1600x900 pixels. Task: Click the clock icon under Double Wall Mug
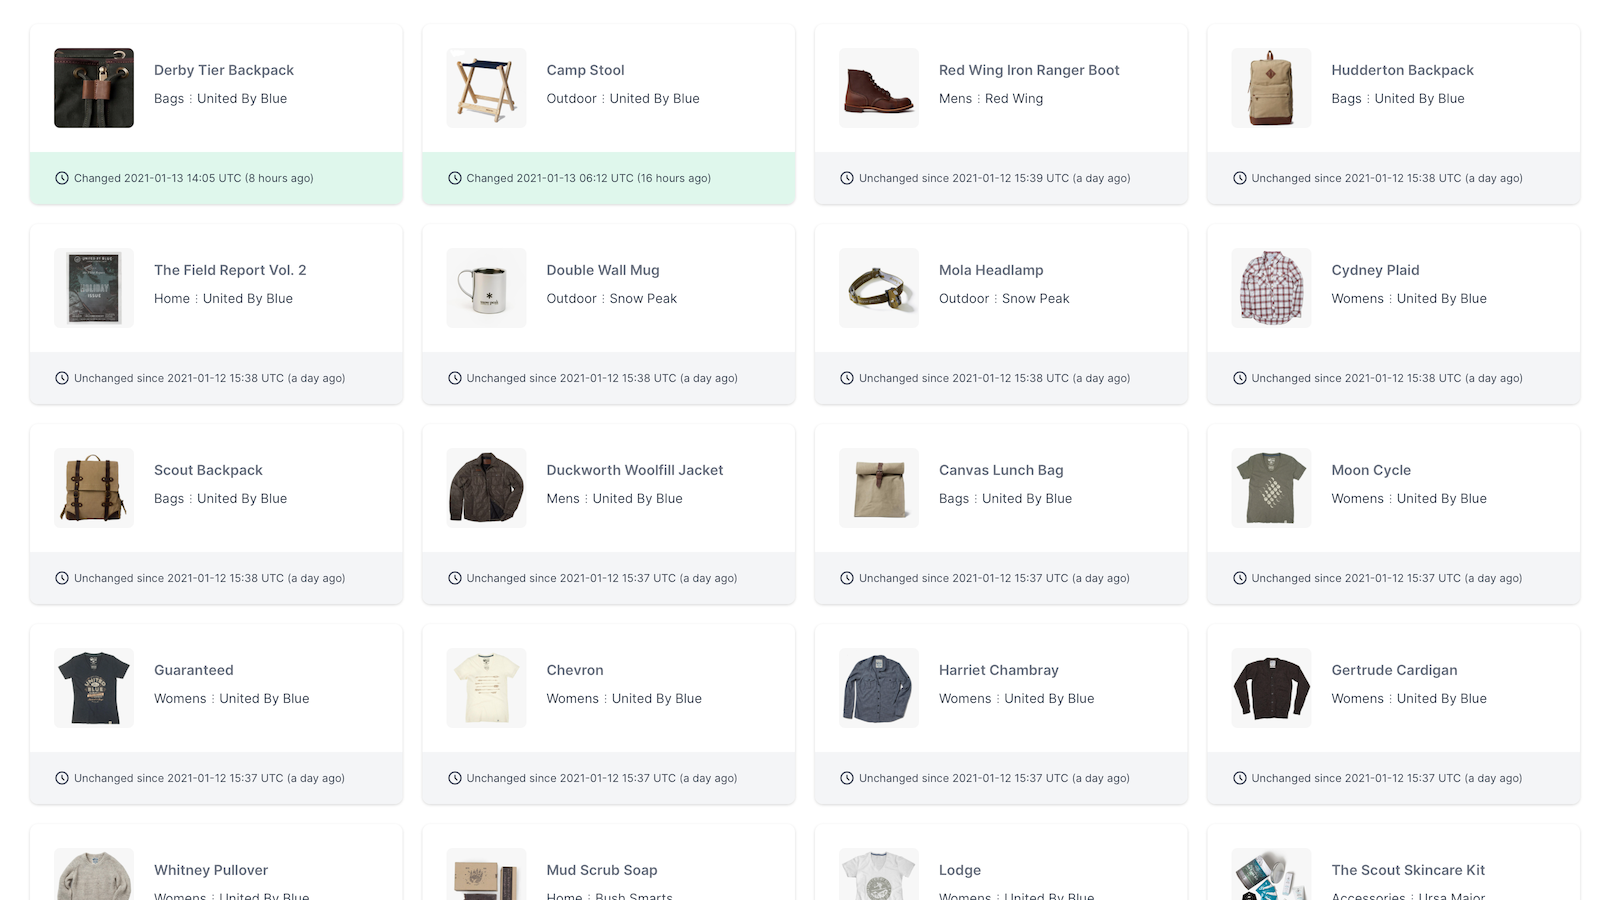tap(455, 378)
